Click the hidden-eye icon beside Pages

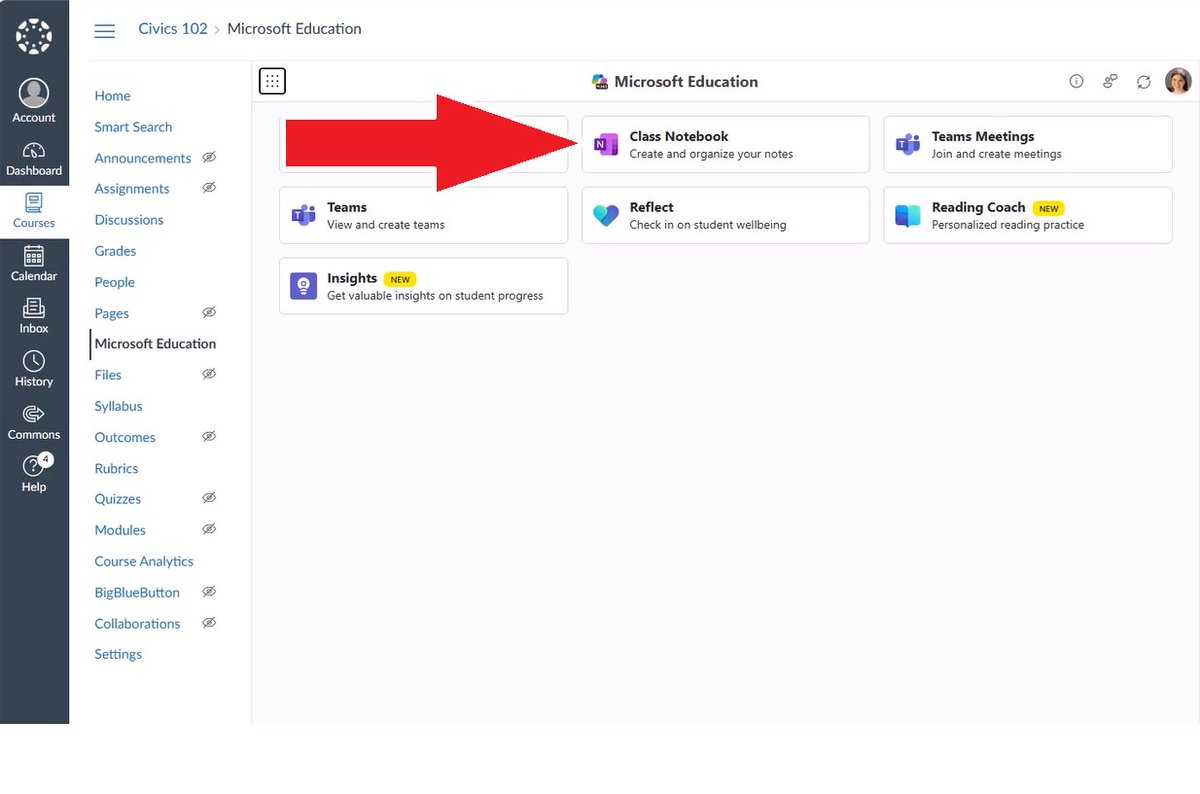pos(209,312)
